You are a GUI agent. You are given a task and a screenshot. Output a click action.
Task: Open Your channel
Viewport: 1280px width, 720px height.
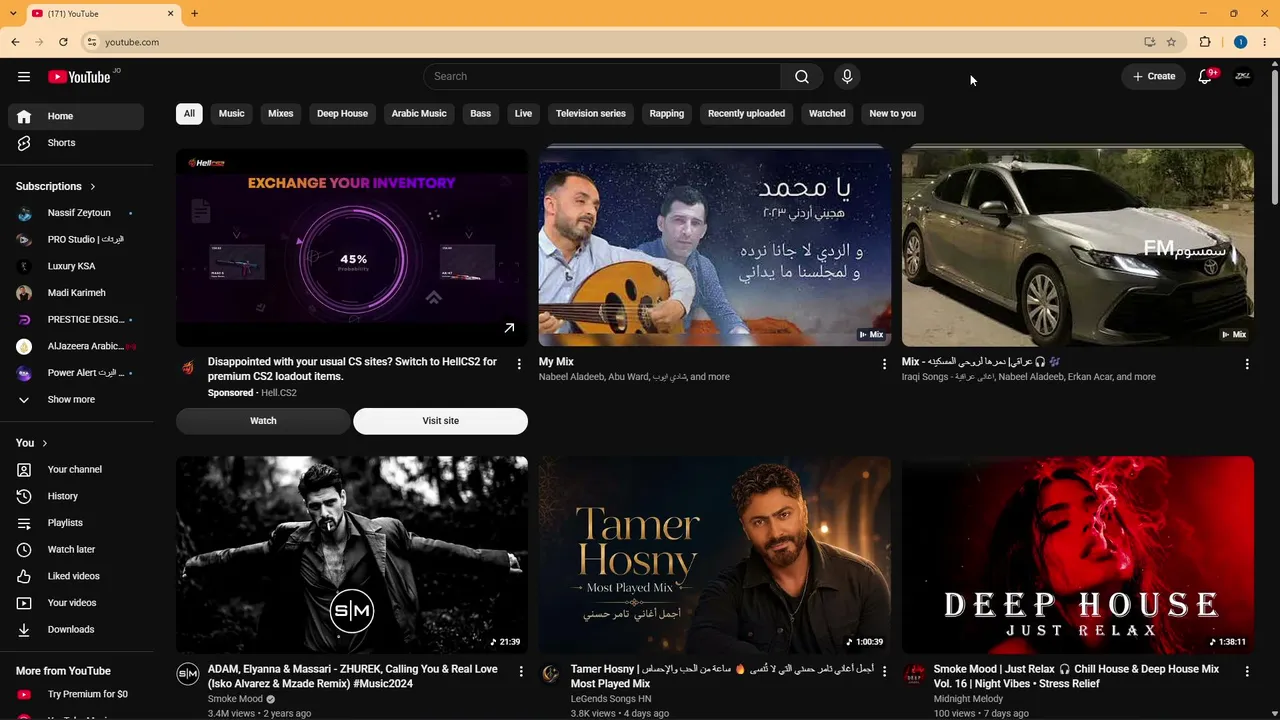tap(76, 469)
